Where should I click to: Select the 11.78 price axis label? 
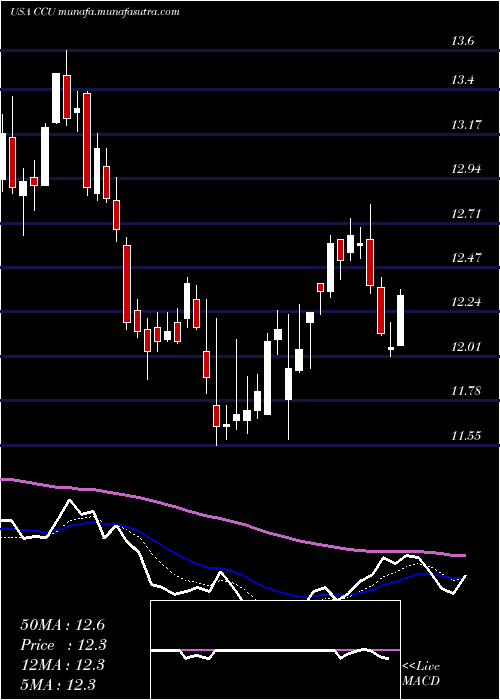(466, 391)
